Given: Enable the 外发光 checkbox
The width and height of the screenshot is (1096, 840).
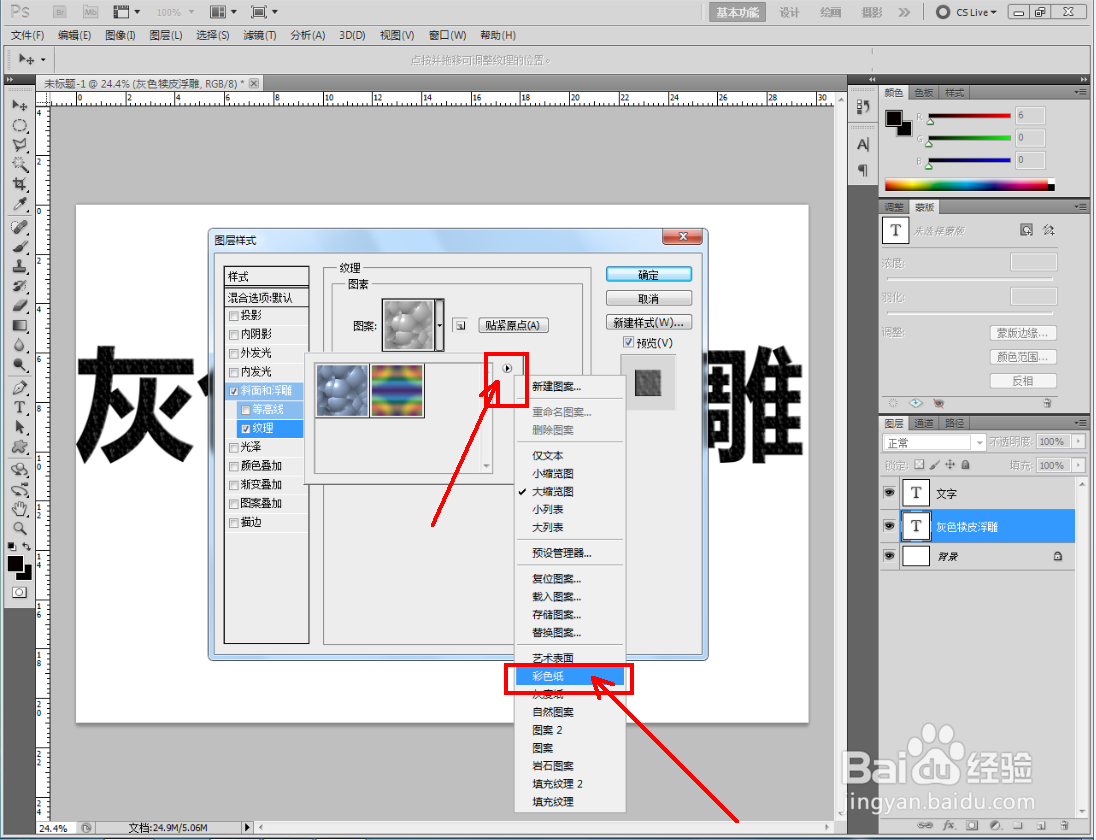Looking at the screenshot, I should pyautogui.click(x=234, y=354).
